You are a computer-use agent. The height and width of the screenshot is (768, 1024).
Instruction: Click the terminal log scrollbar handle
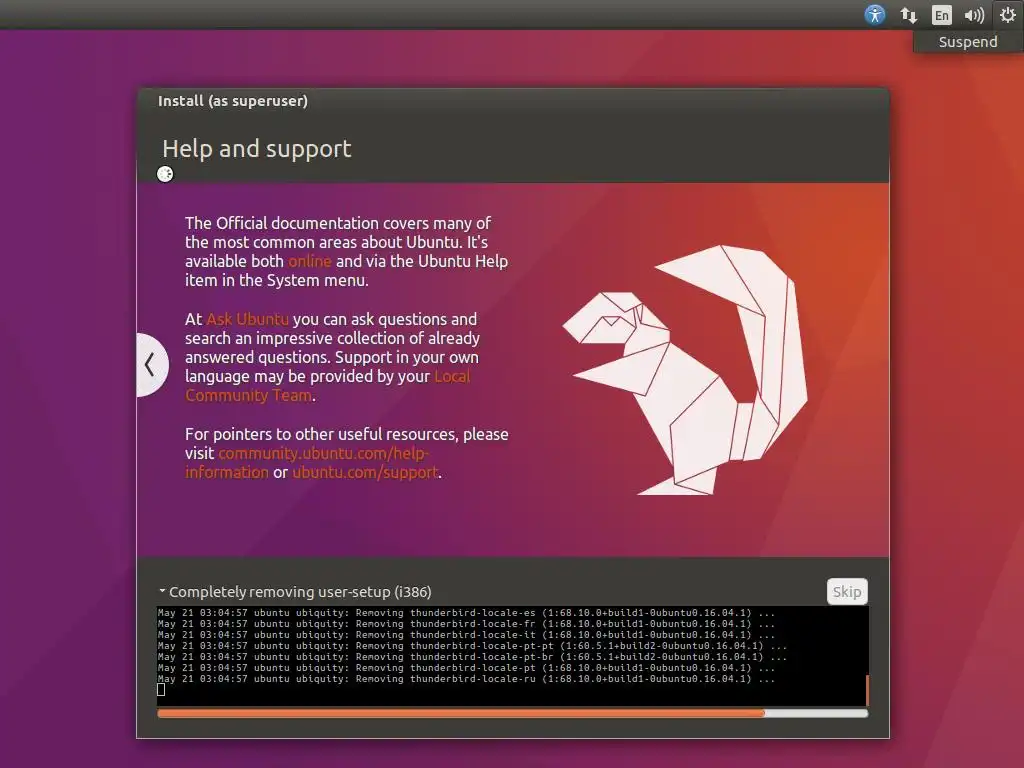(867, 690)
